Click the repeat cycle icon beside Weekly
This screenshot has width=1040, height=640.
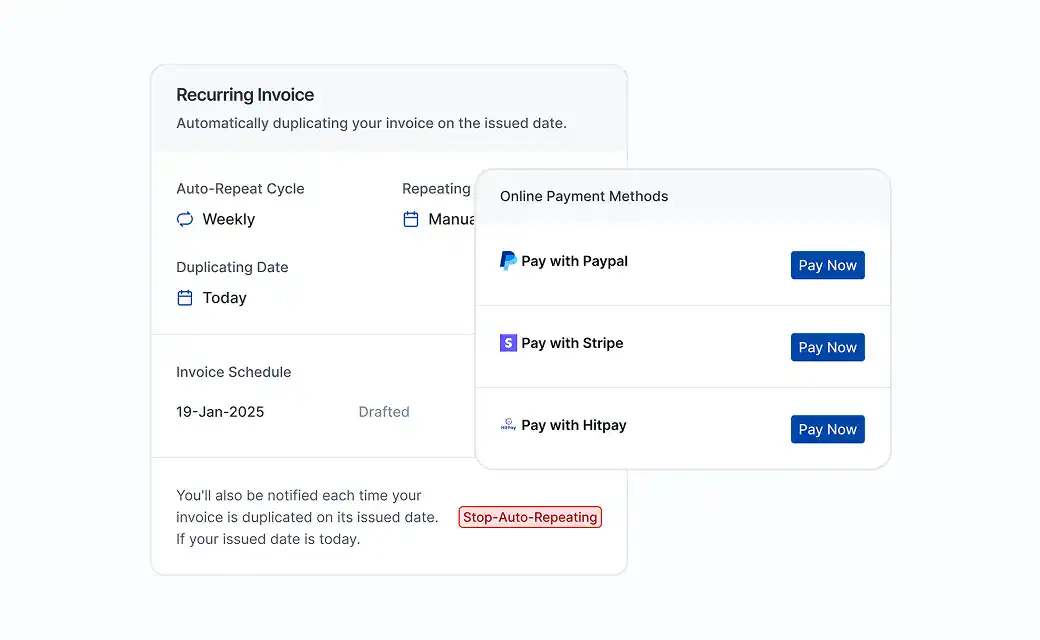point(185,219)
